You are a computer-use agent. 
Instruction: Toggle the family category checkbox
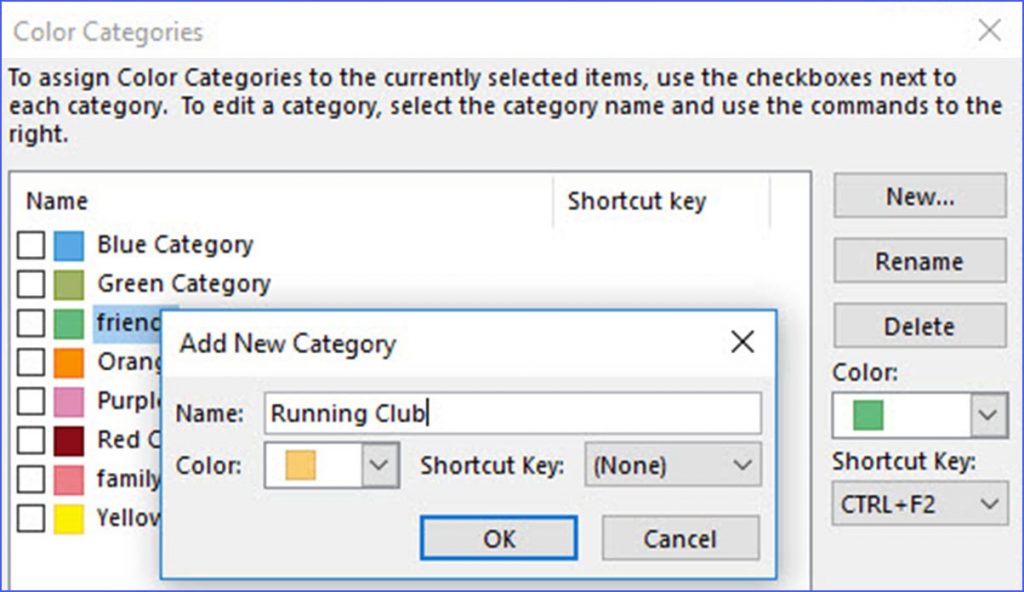pyautogui.click(x=31, y=480)
